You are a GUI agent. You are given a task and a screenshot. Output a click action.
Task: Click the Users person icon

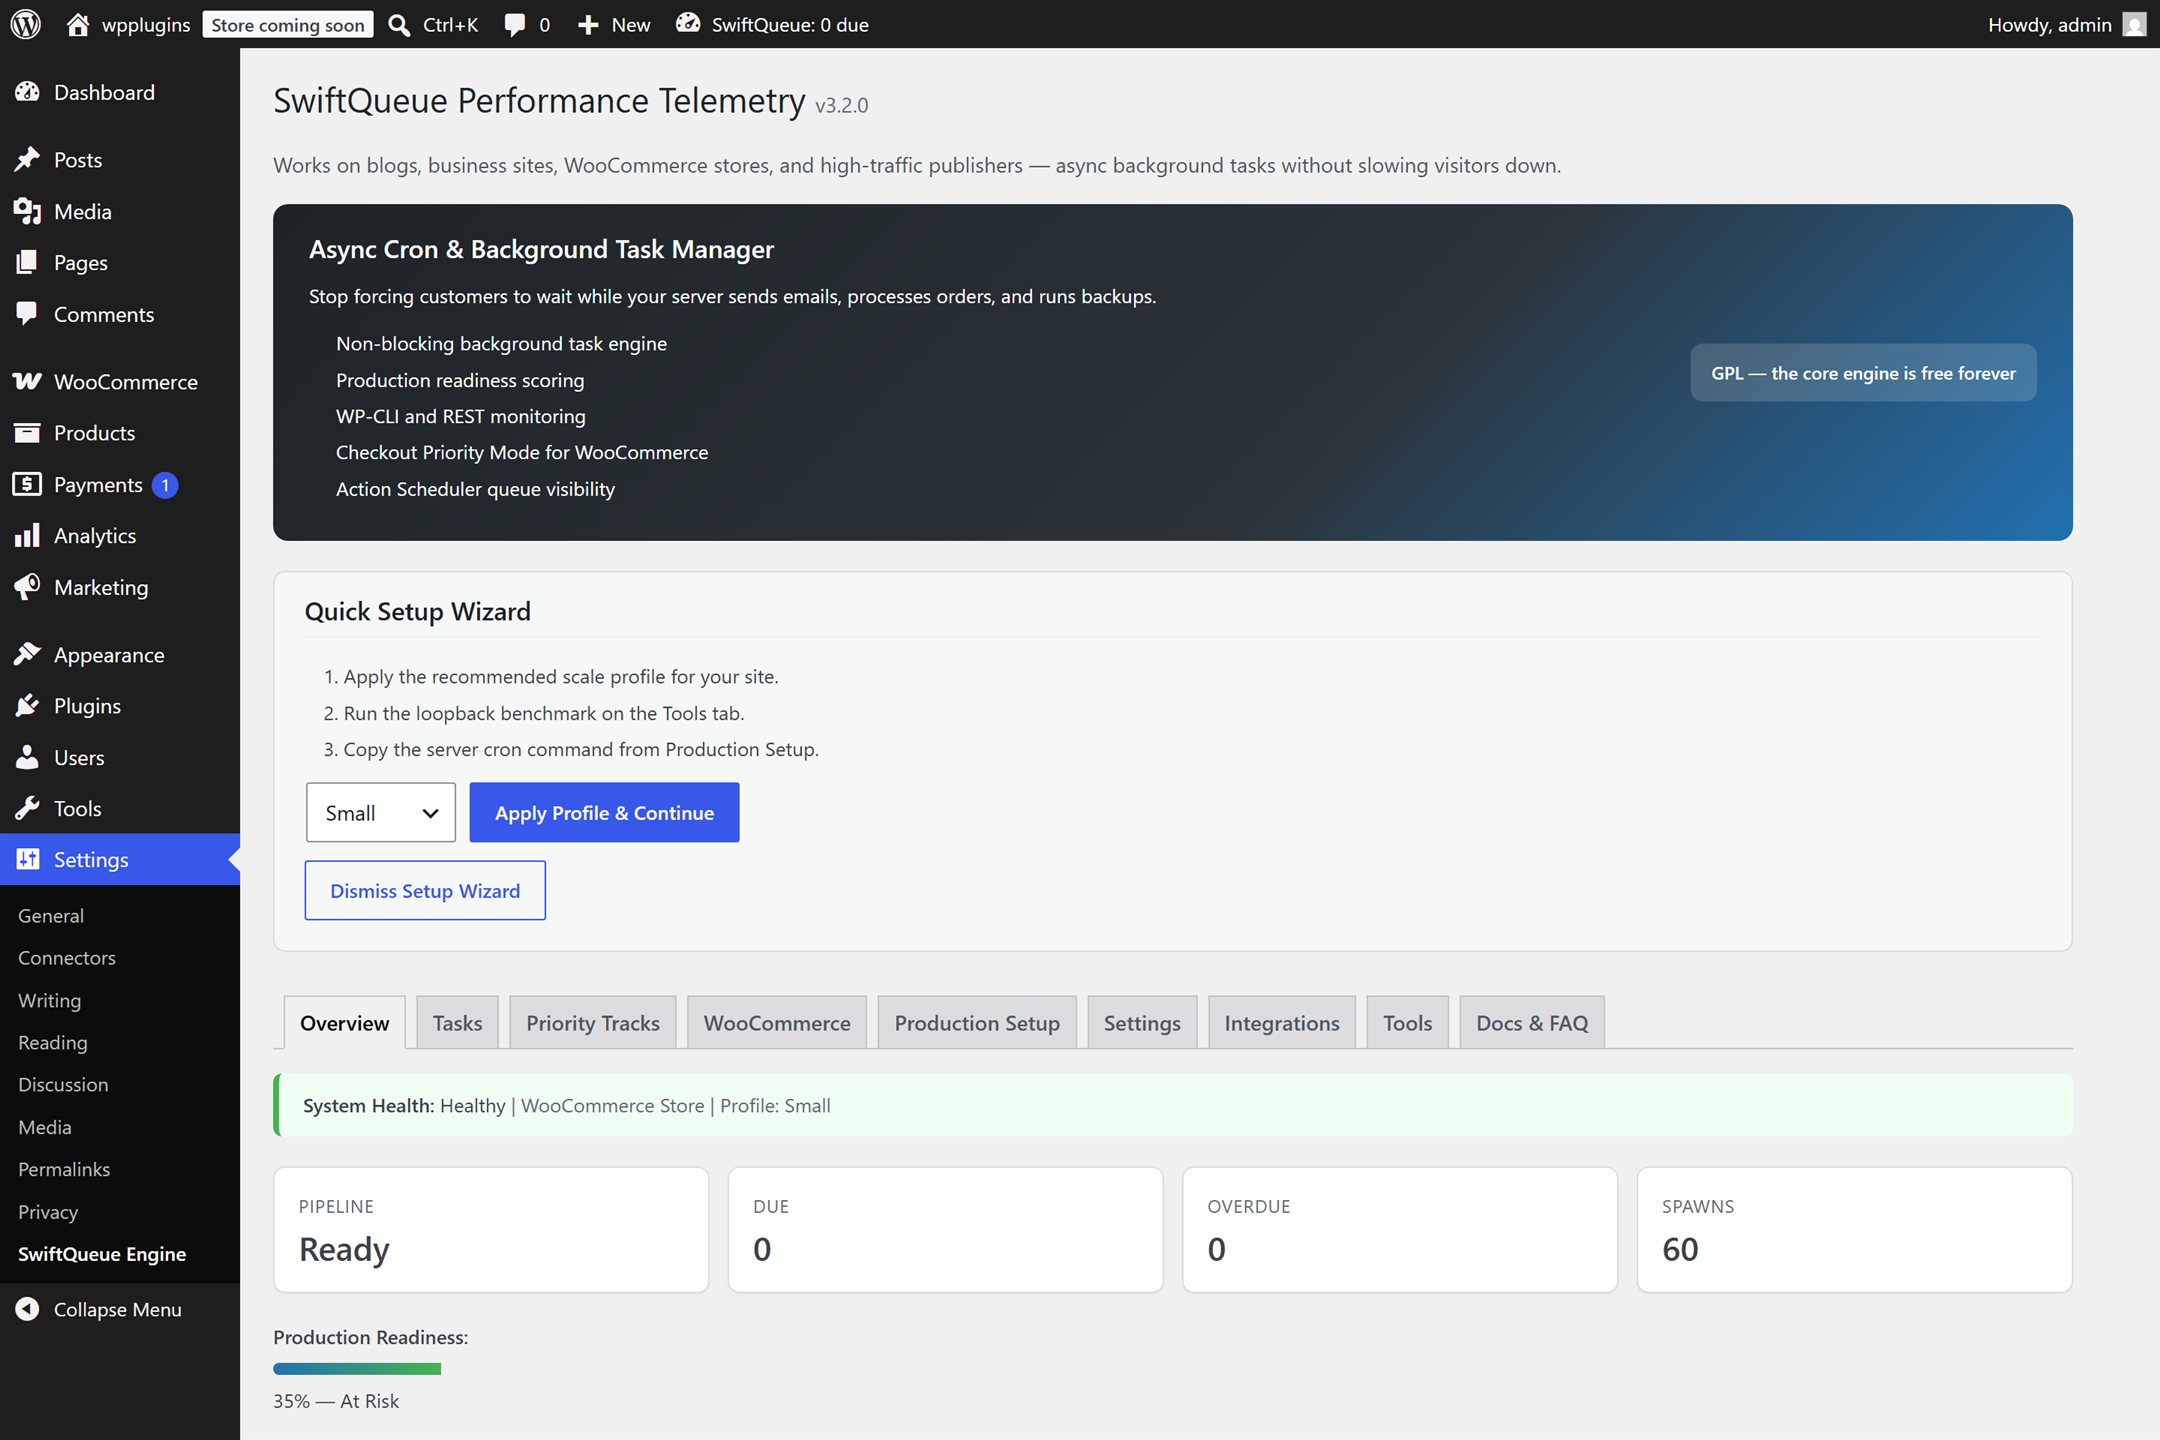pos(28,757)
